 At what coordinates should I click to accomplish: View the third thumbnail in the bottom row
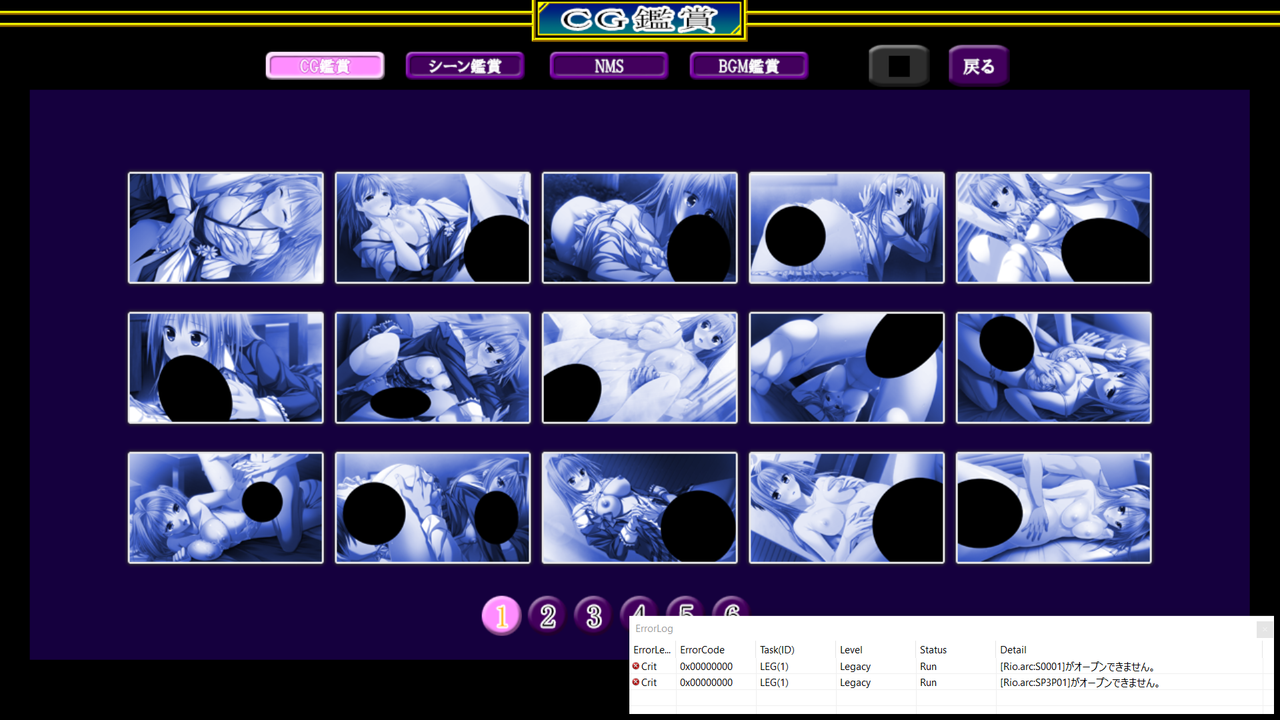(640, 508)
